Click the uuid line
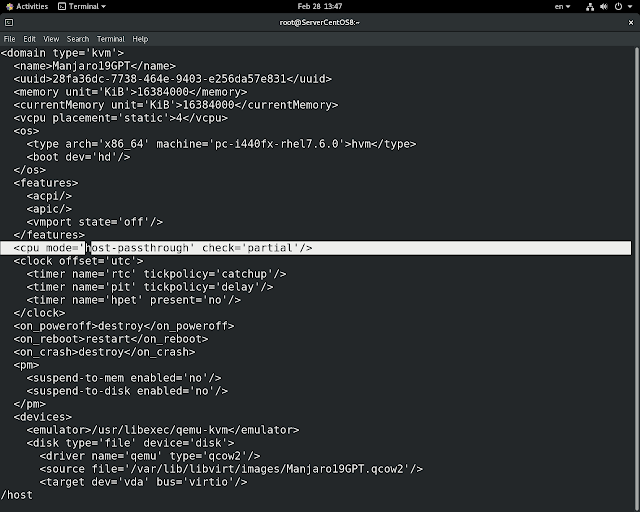Viewport: 640px width, 512px height. 173,79
